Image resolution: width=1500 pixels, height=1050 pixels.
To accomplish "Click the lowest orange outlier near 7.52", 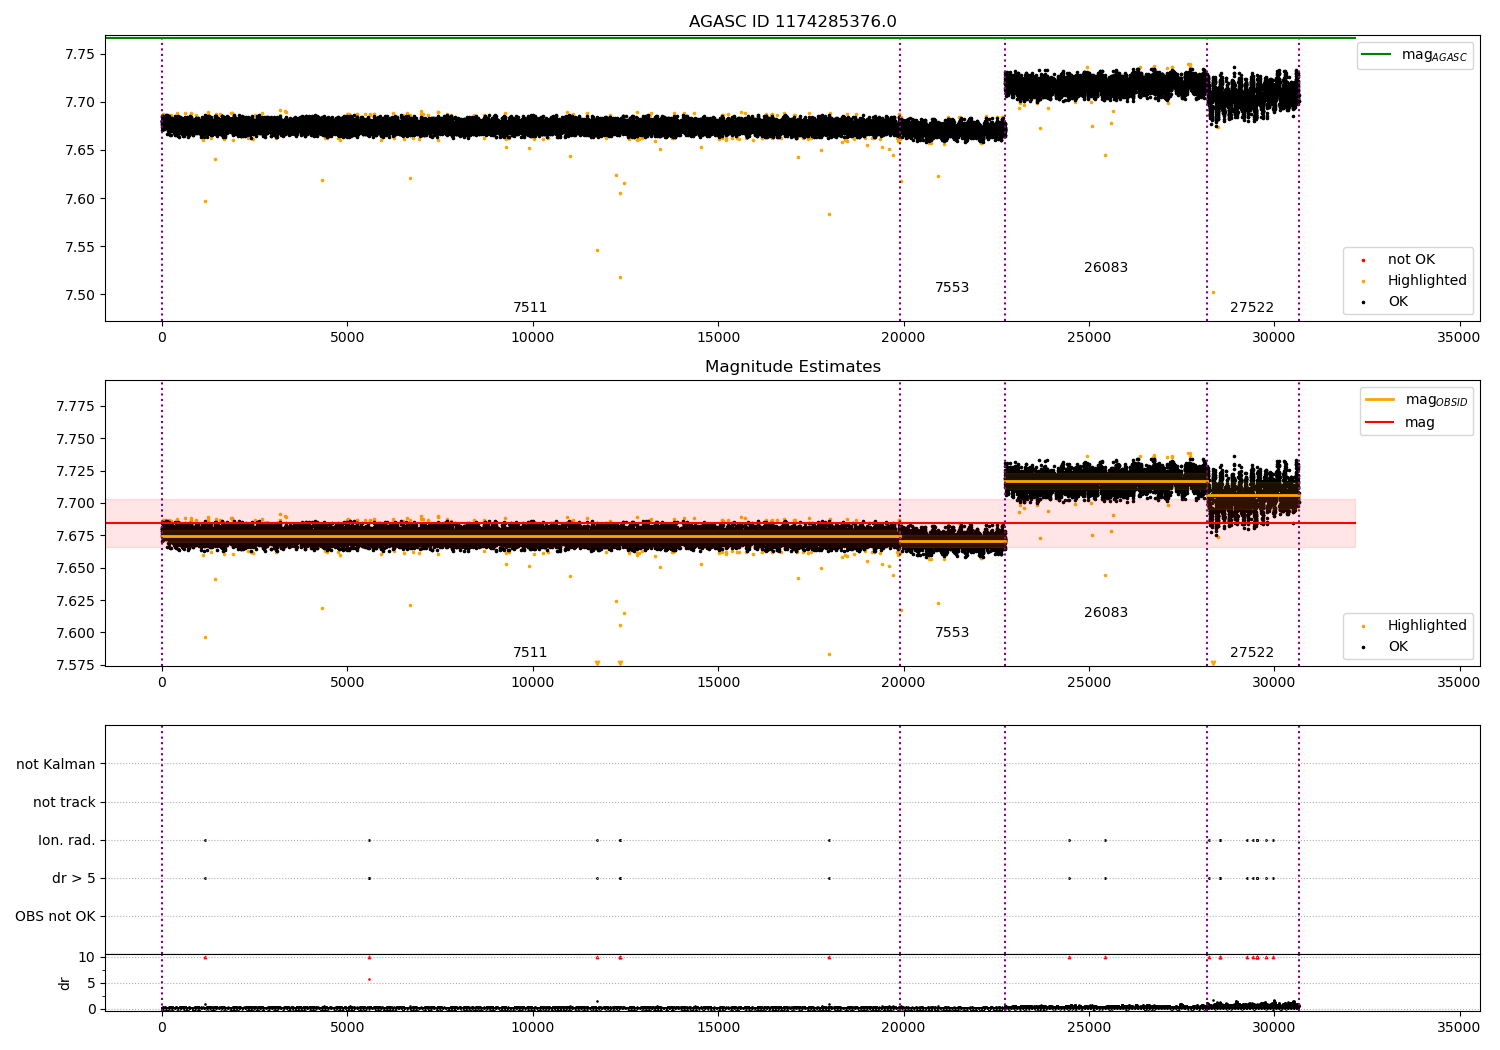I will pos(620,277).
